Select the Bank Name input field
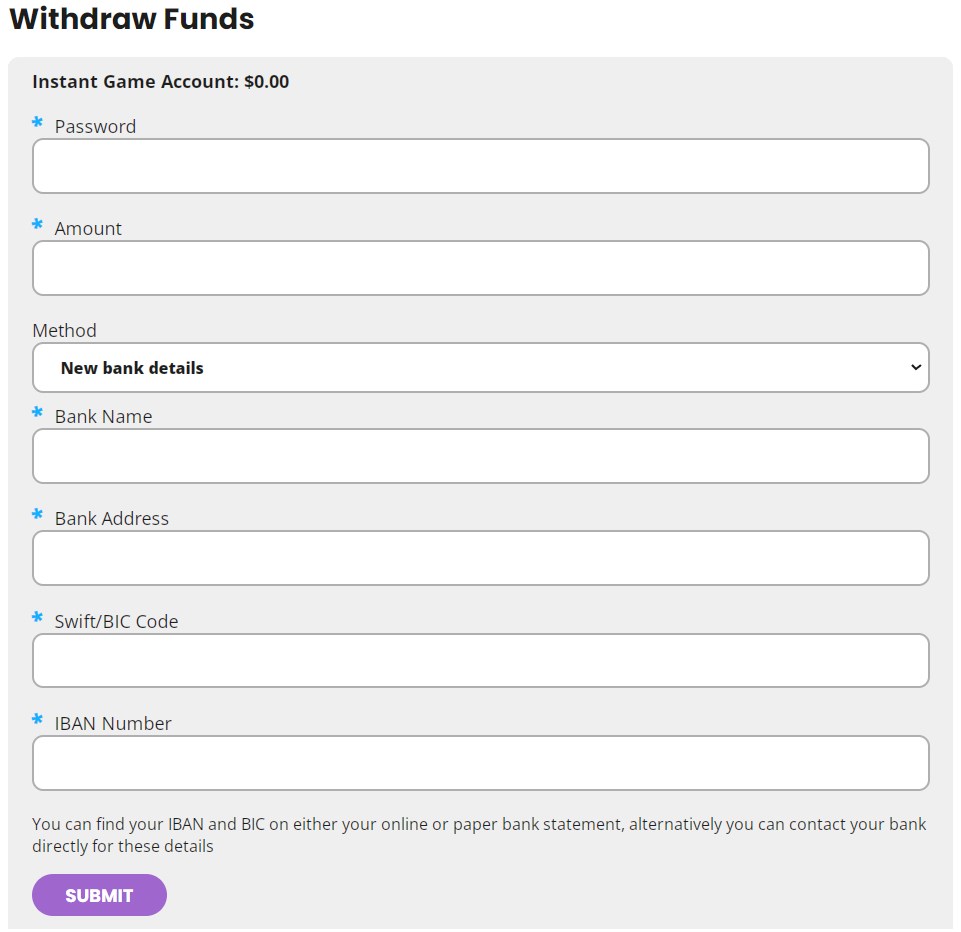The height and width of the screenshot is (932, 961). pos(480,456)
